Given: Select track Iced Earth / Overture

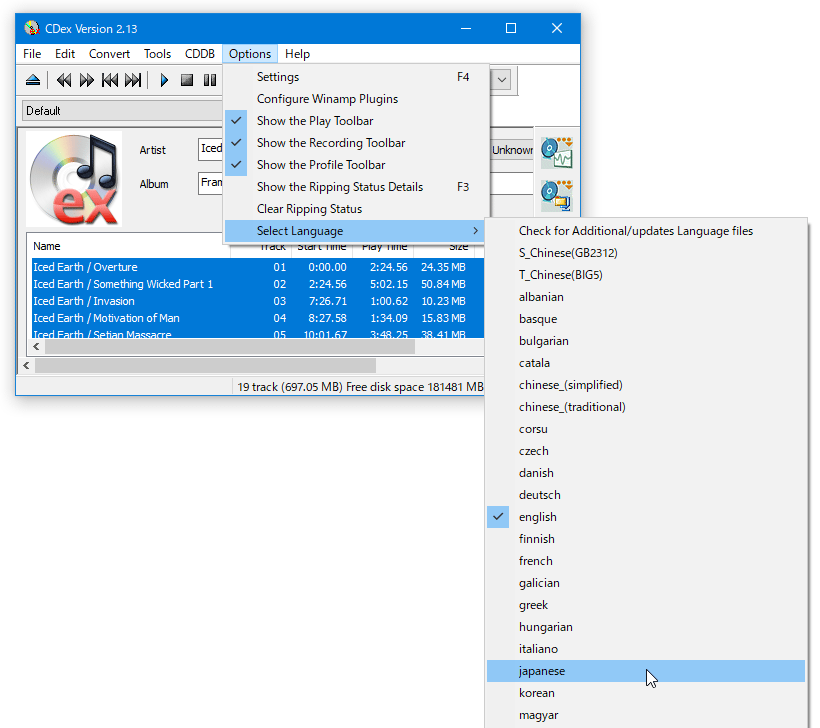Looking at the screenshot, I should tap(258, 267).
